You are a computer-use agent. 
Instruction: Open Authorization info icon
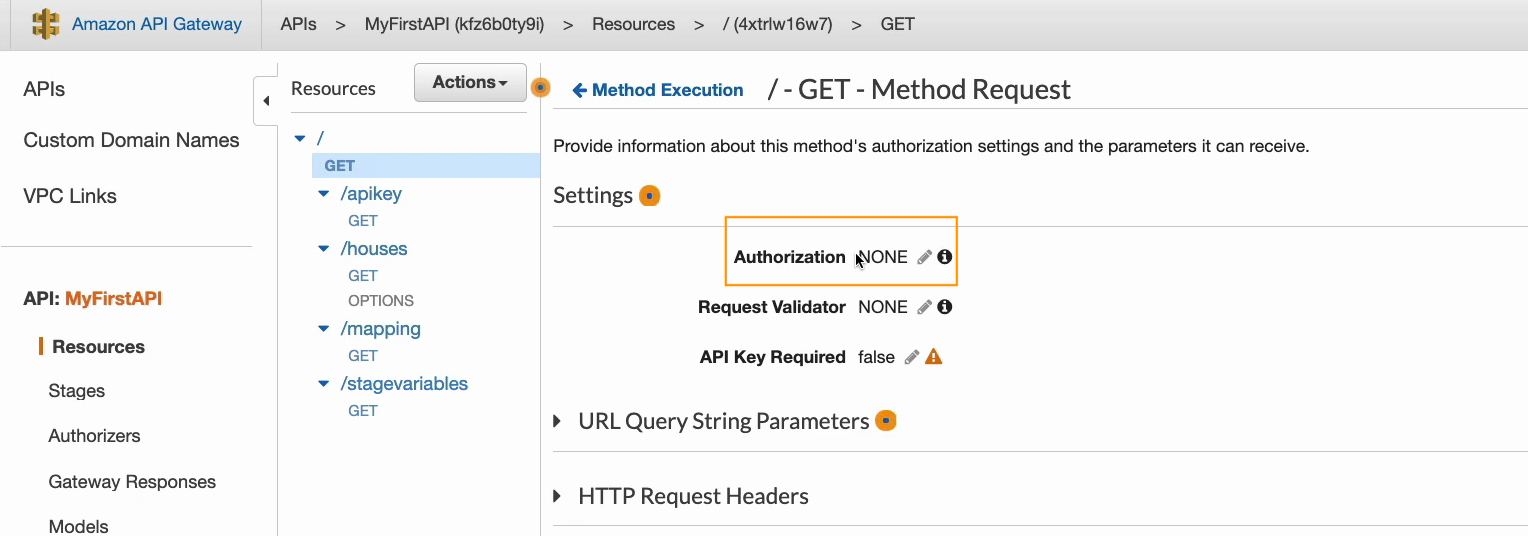944,257
